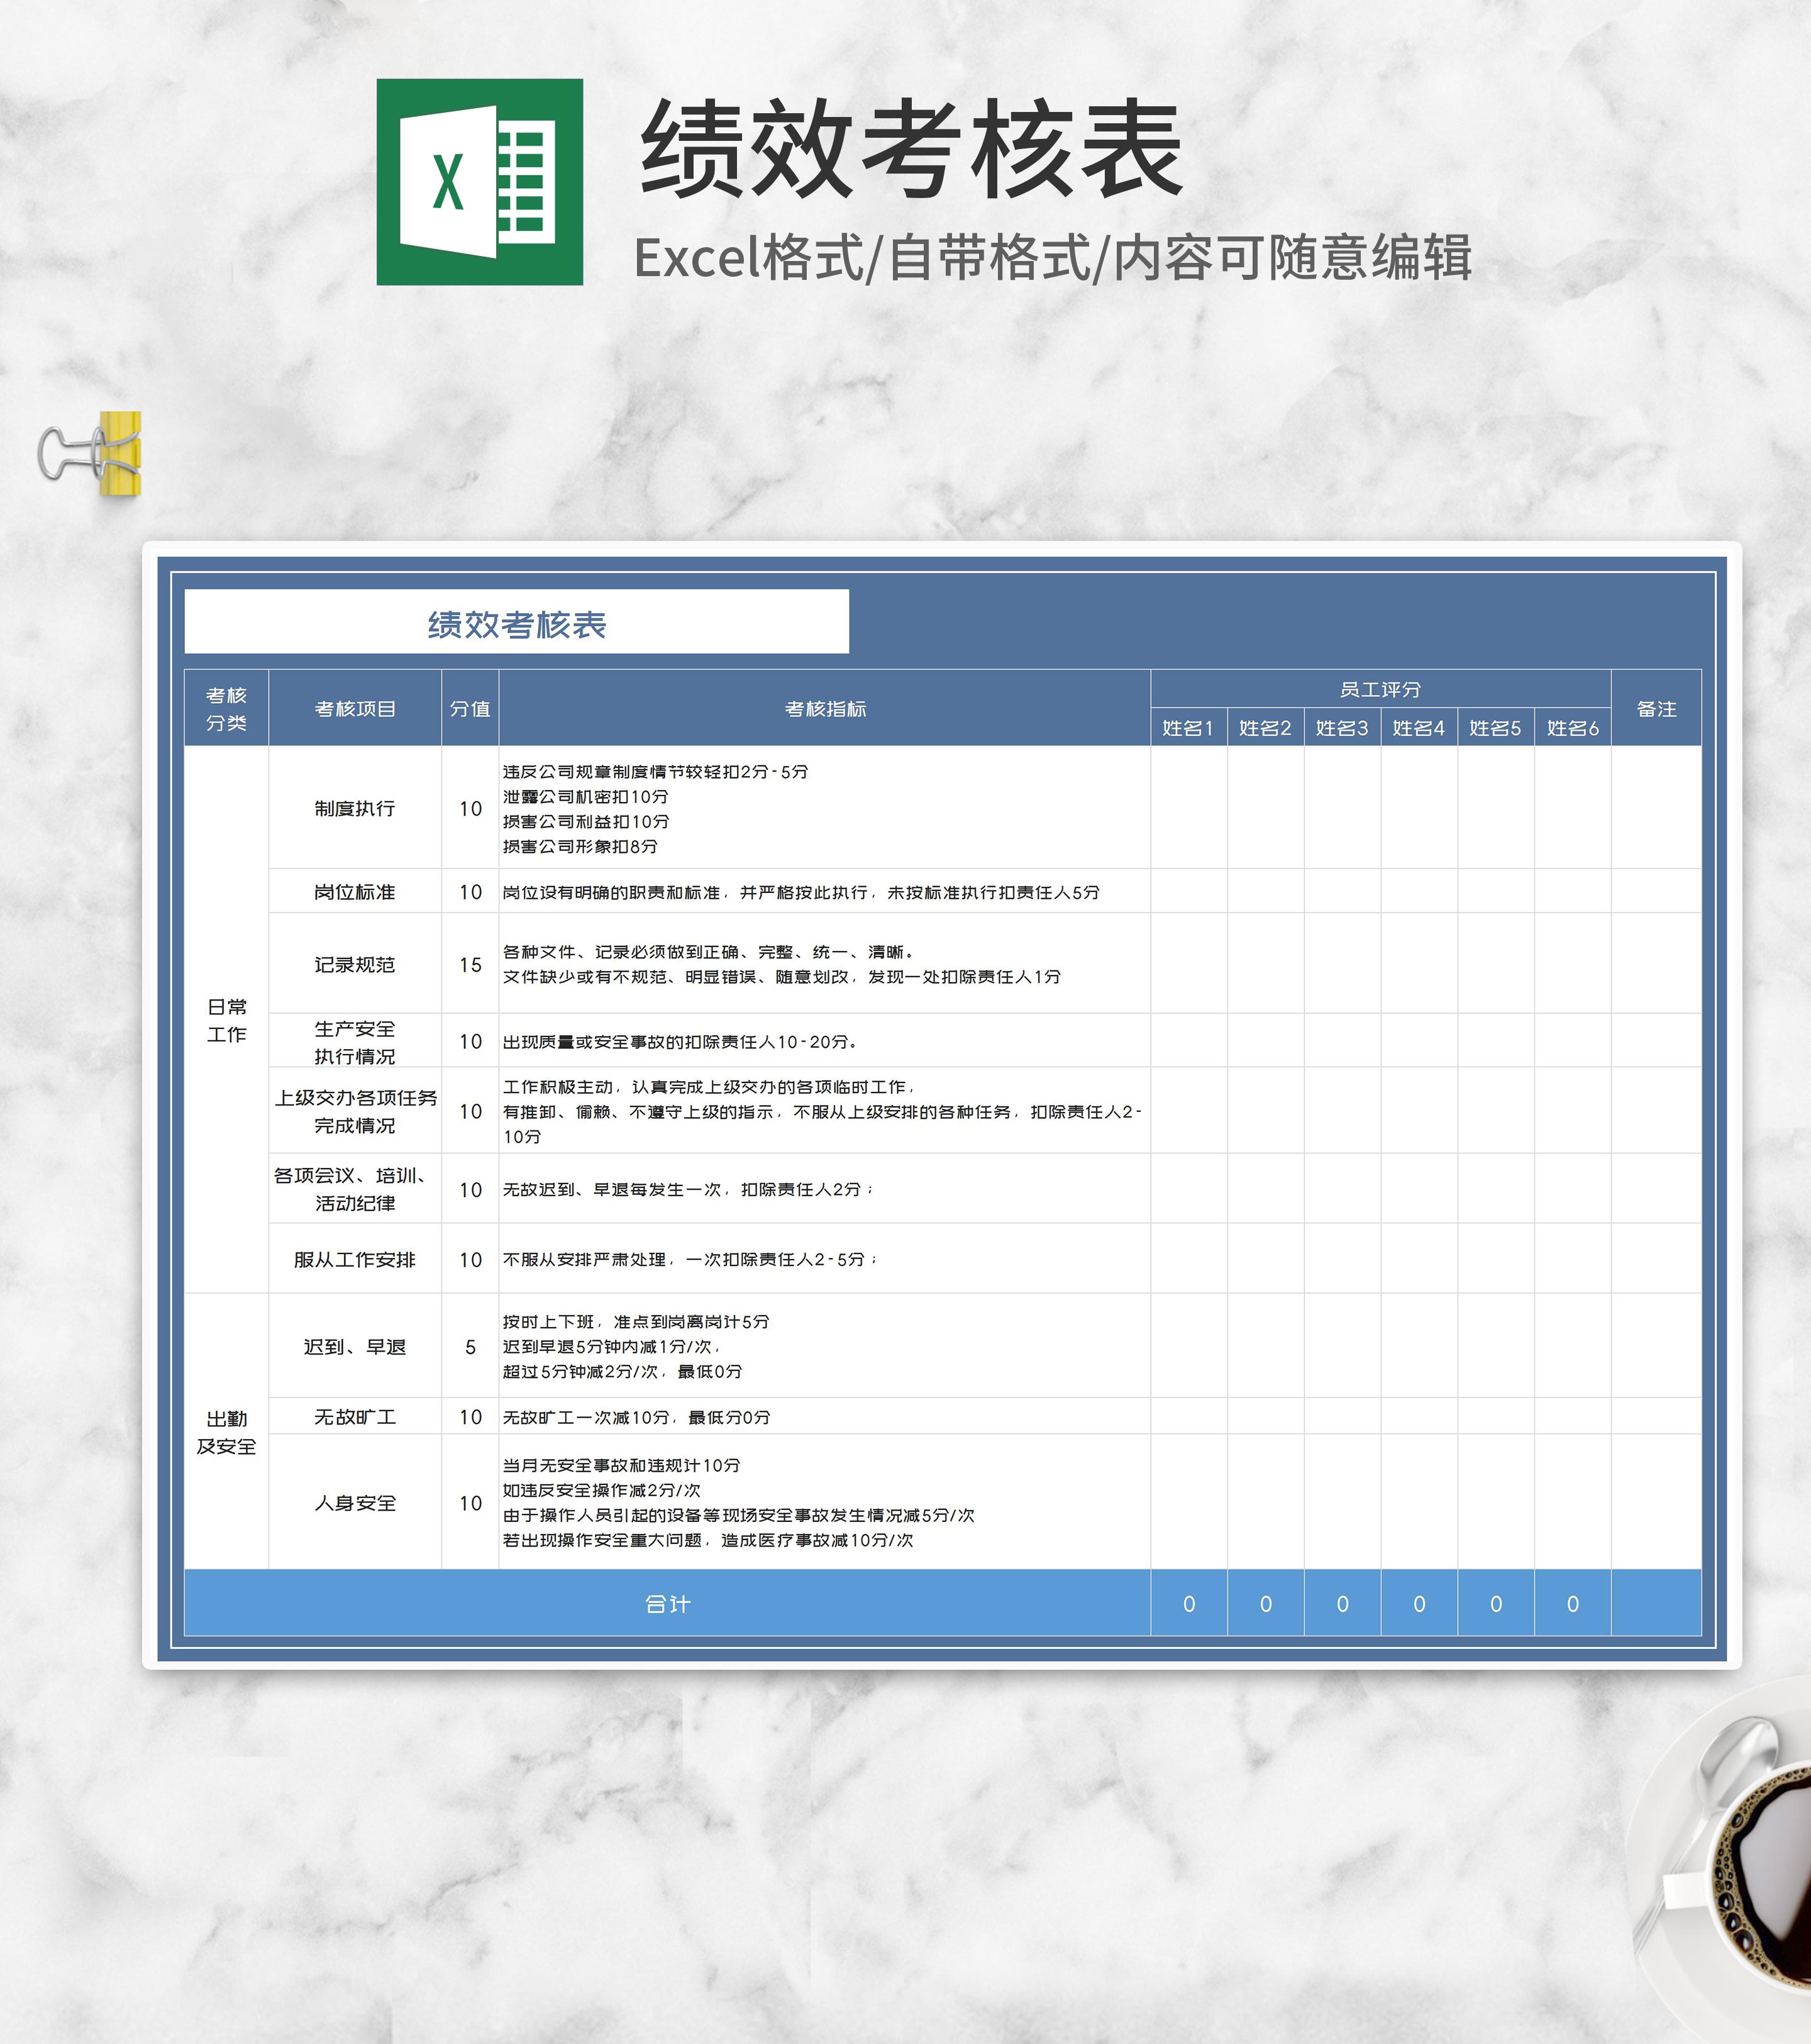Select the 人身安全 item cell
The height and width of the screenshot is (2044, 1811).
355,1502
